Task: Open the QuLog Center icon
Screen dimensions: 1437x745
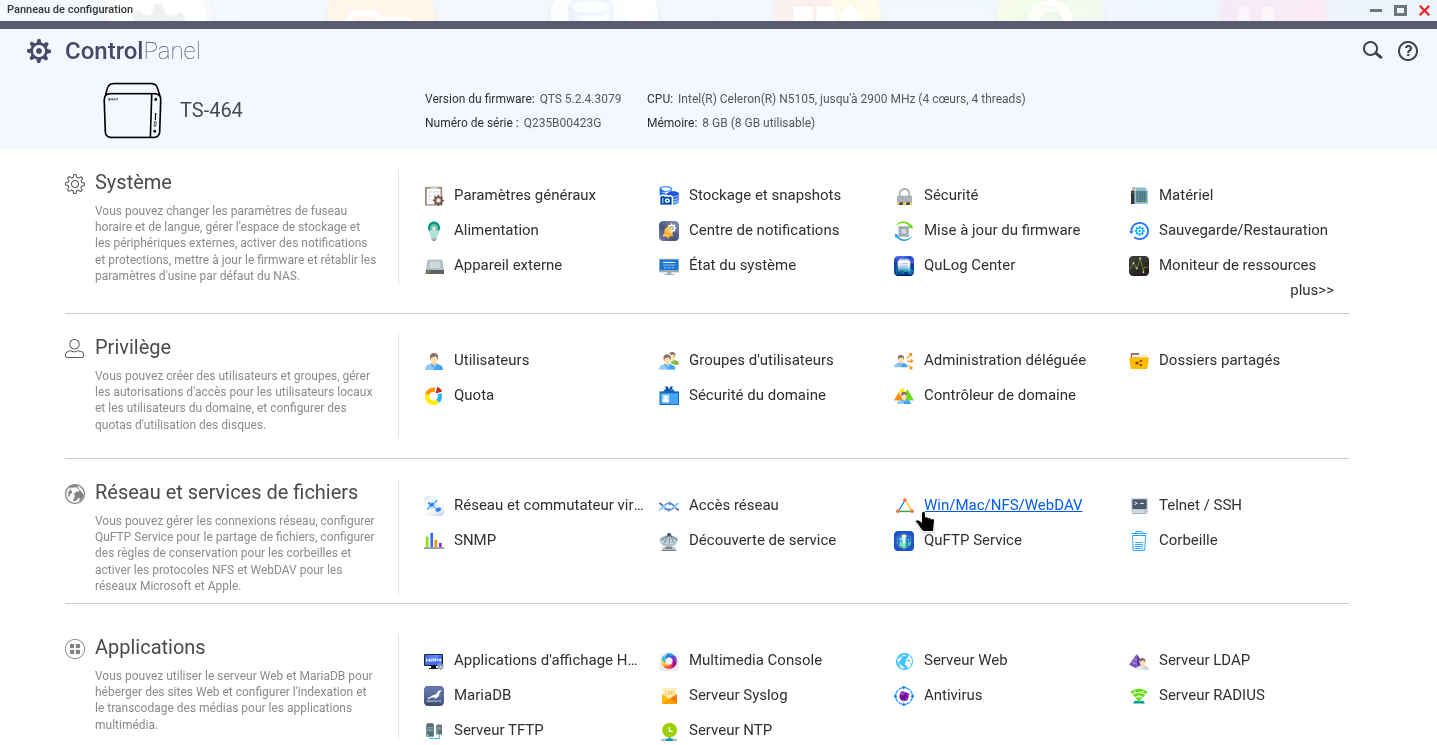Action: pos(904,265)
